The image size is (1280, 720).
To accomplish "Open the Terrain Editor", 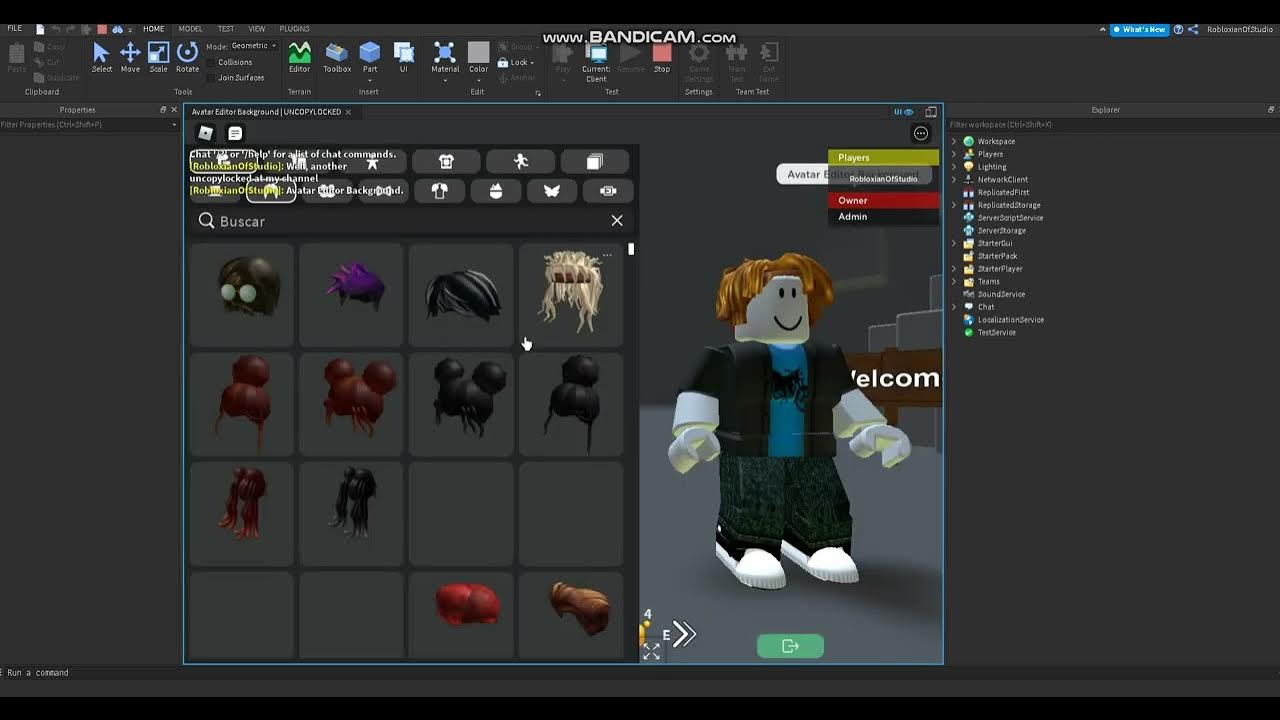I will pyautogui.click(x=299, y=57).
